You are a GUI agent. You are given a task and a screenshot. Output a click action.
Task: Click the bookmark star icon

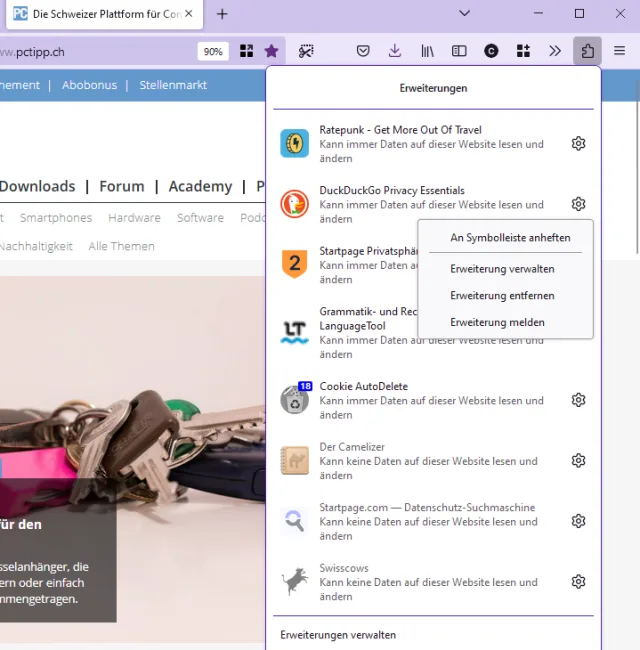[x=272, y=51]
